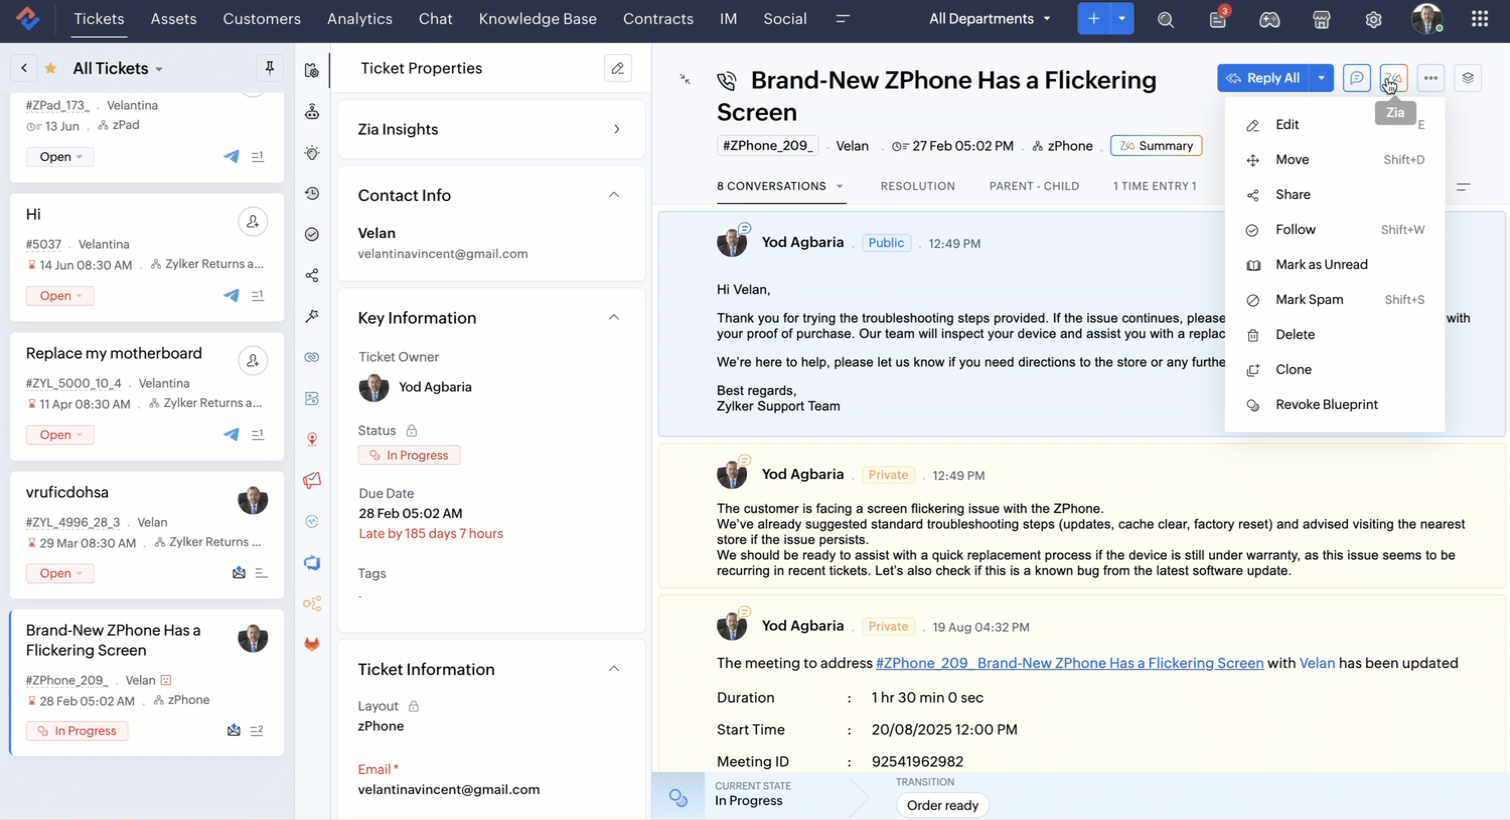
Task: Click the assign agent icon on Hi ticket
Action: click(x=253, y=222)
